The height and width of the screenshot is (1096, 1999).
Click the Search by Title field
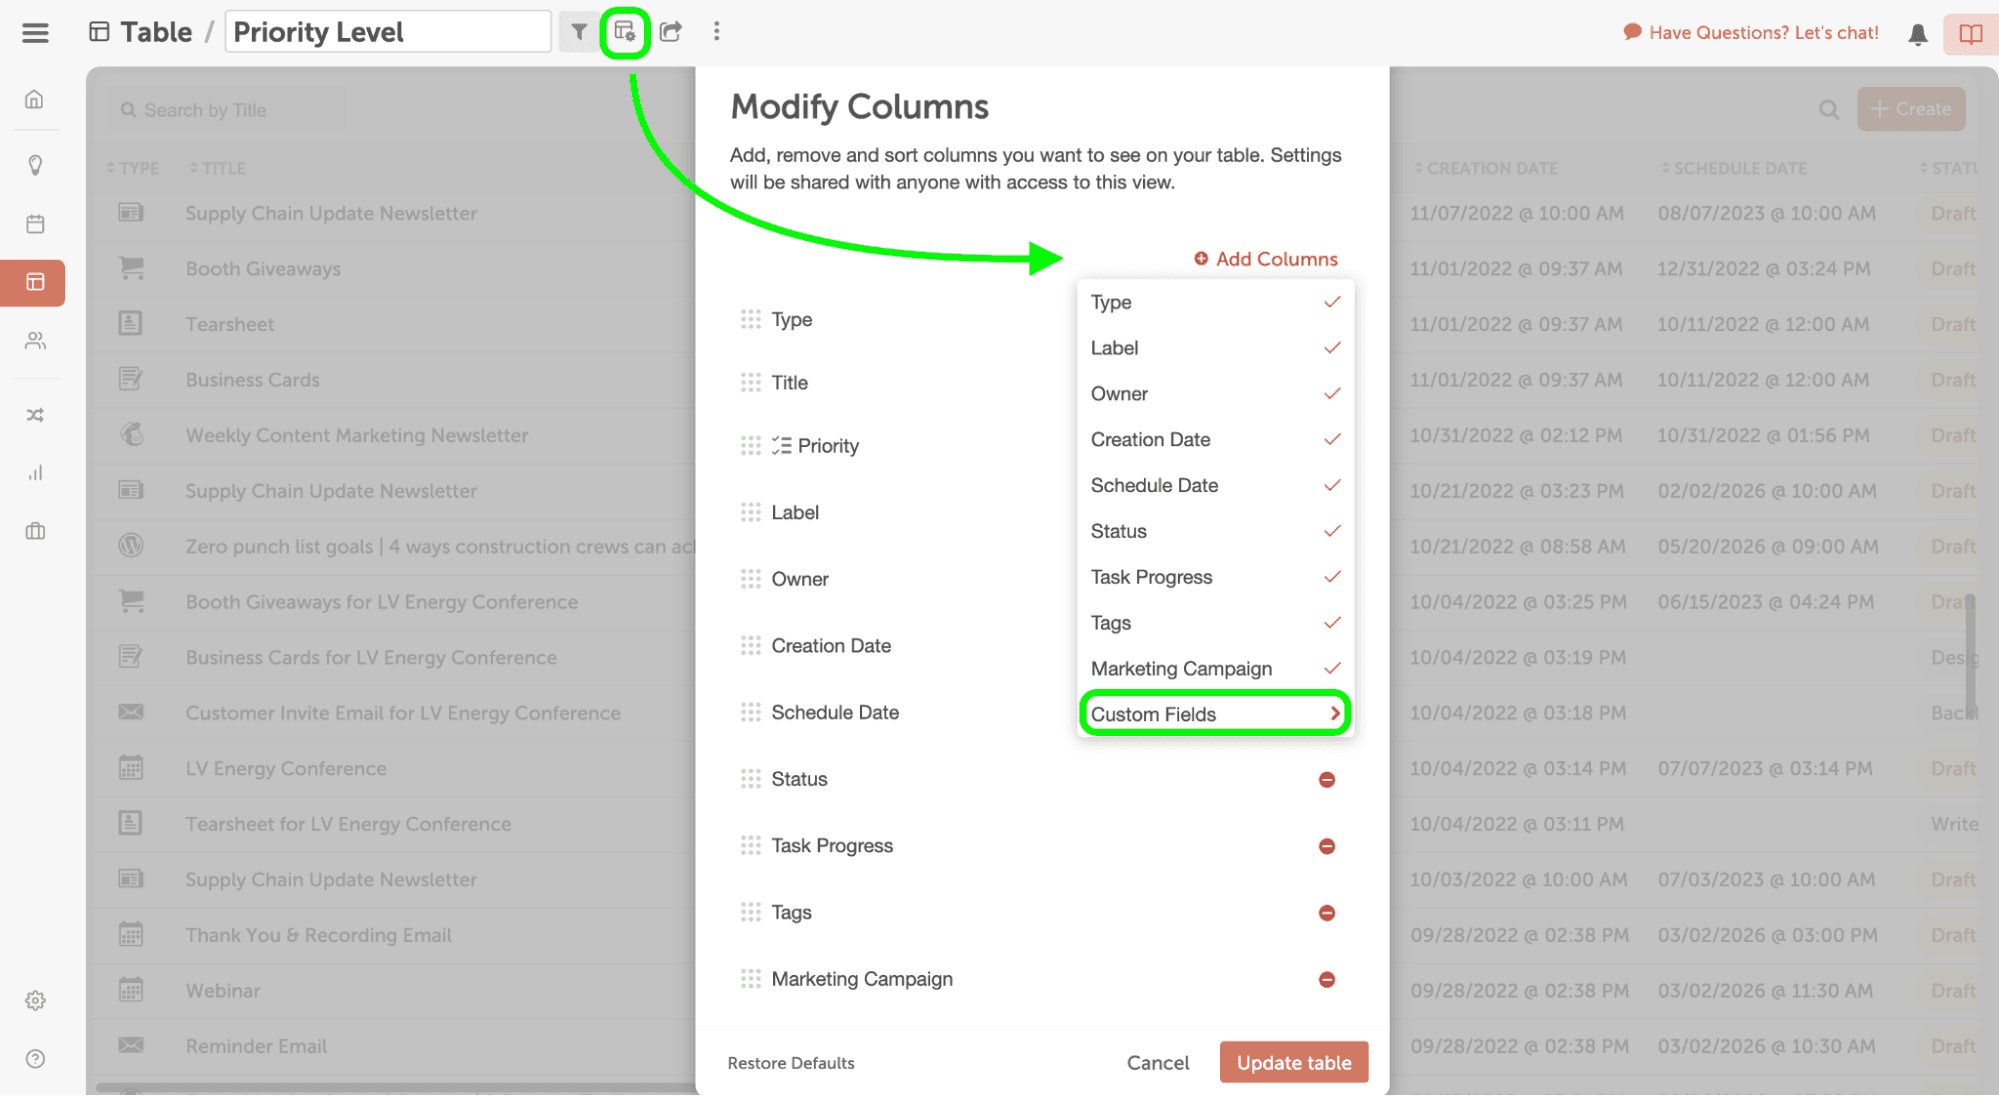point(227,110)
